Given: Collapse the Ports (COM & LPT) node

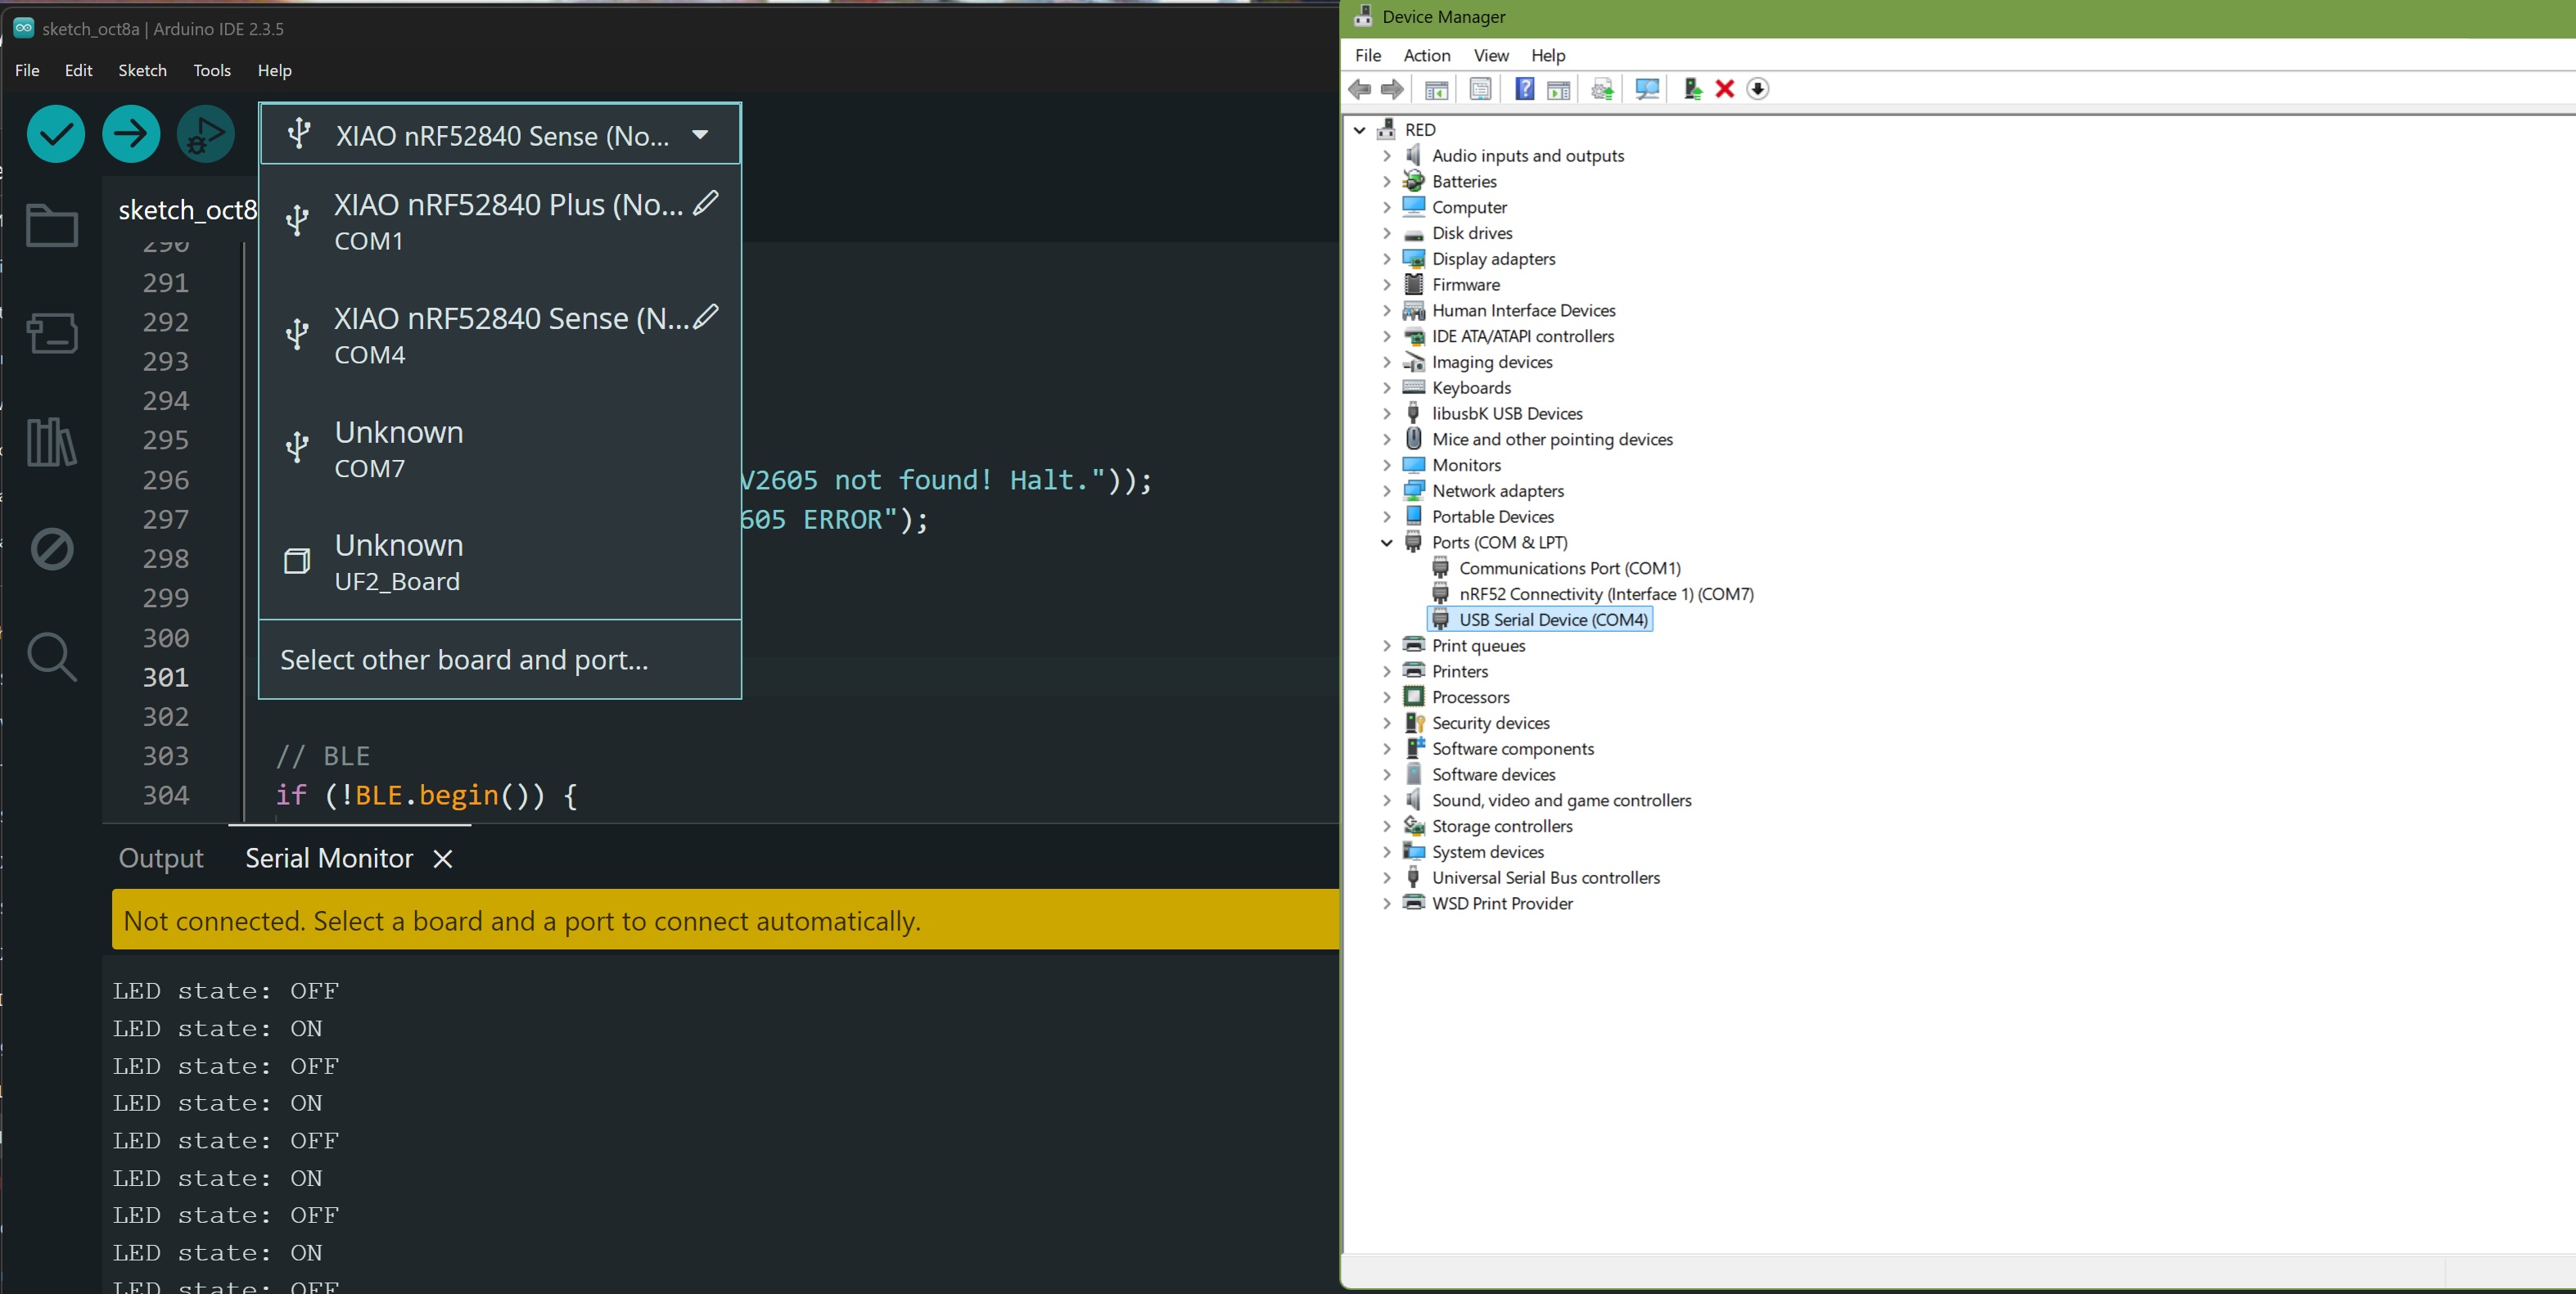Looking at the screenshot, I should click(1387, 542).
